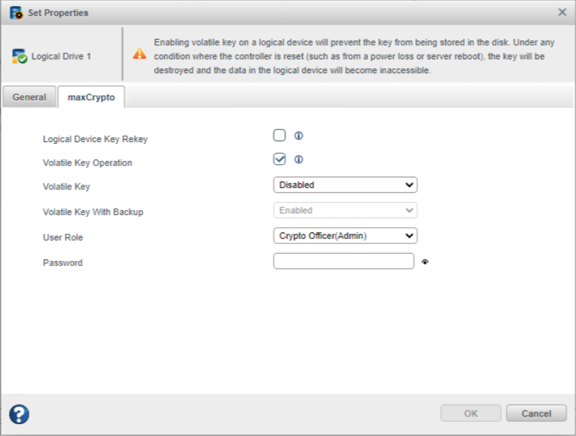
Task: Click info icon beside Logical Device Key Rekey
Action: coord(299,136)
